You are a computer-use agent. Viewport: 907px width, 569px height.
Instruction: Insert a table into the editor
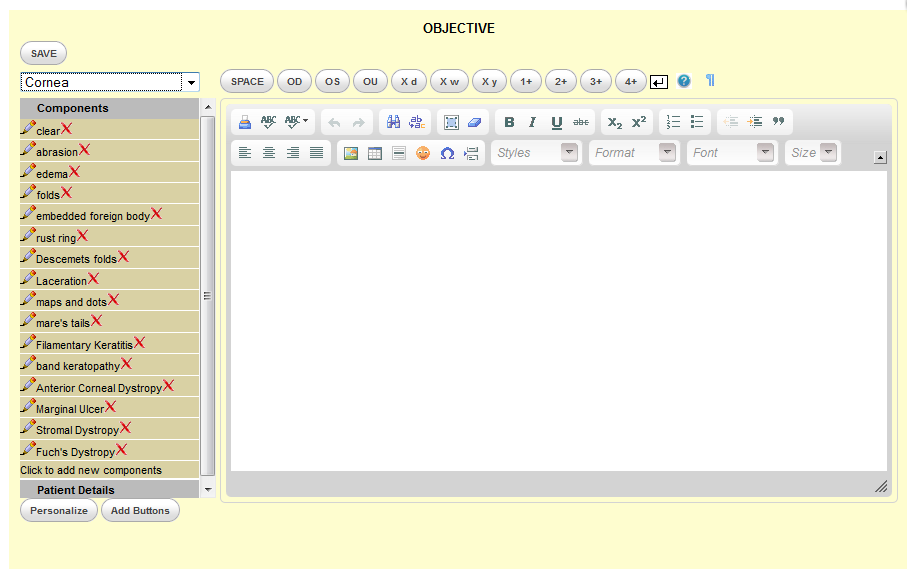(374, 153)
